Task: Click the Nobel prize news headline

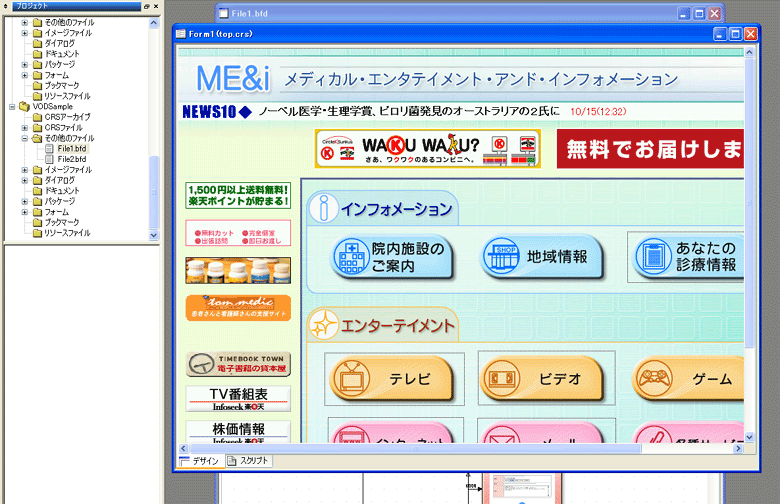Action: point(409,111)
